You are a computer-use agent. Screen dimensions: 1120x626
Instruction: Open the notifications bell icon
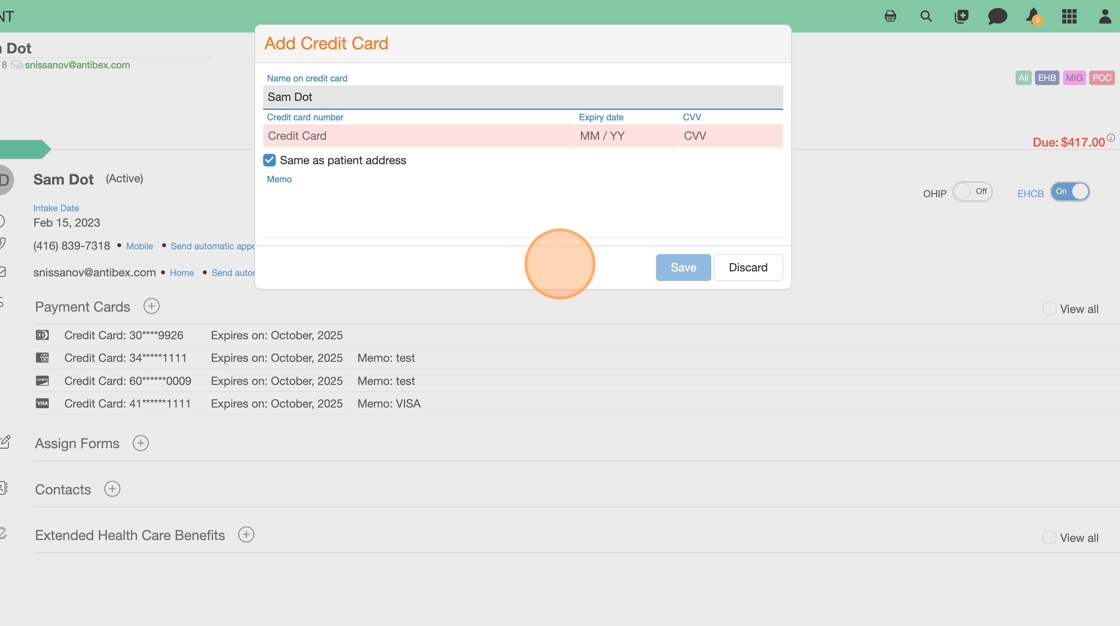click(1033, 16)
